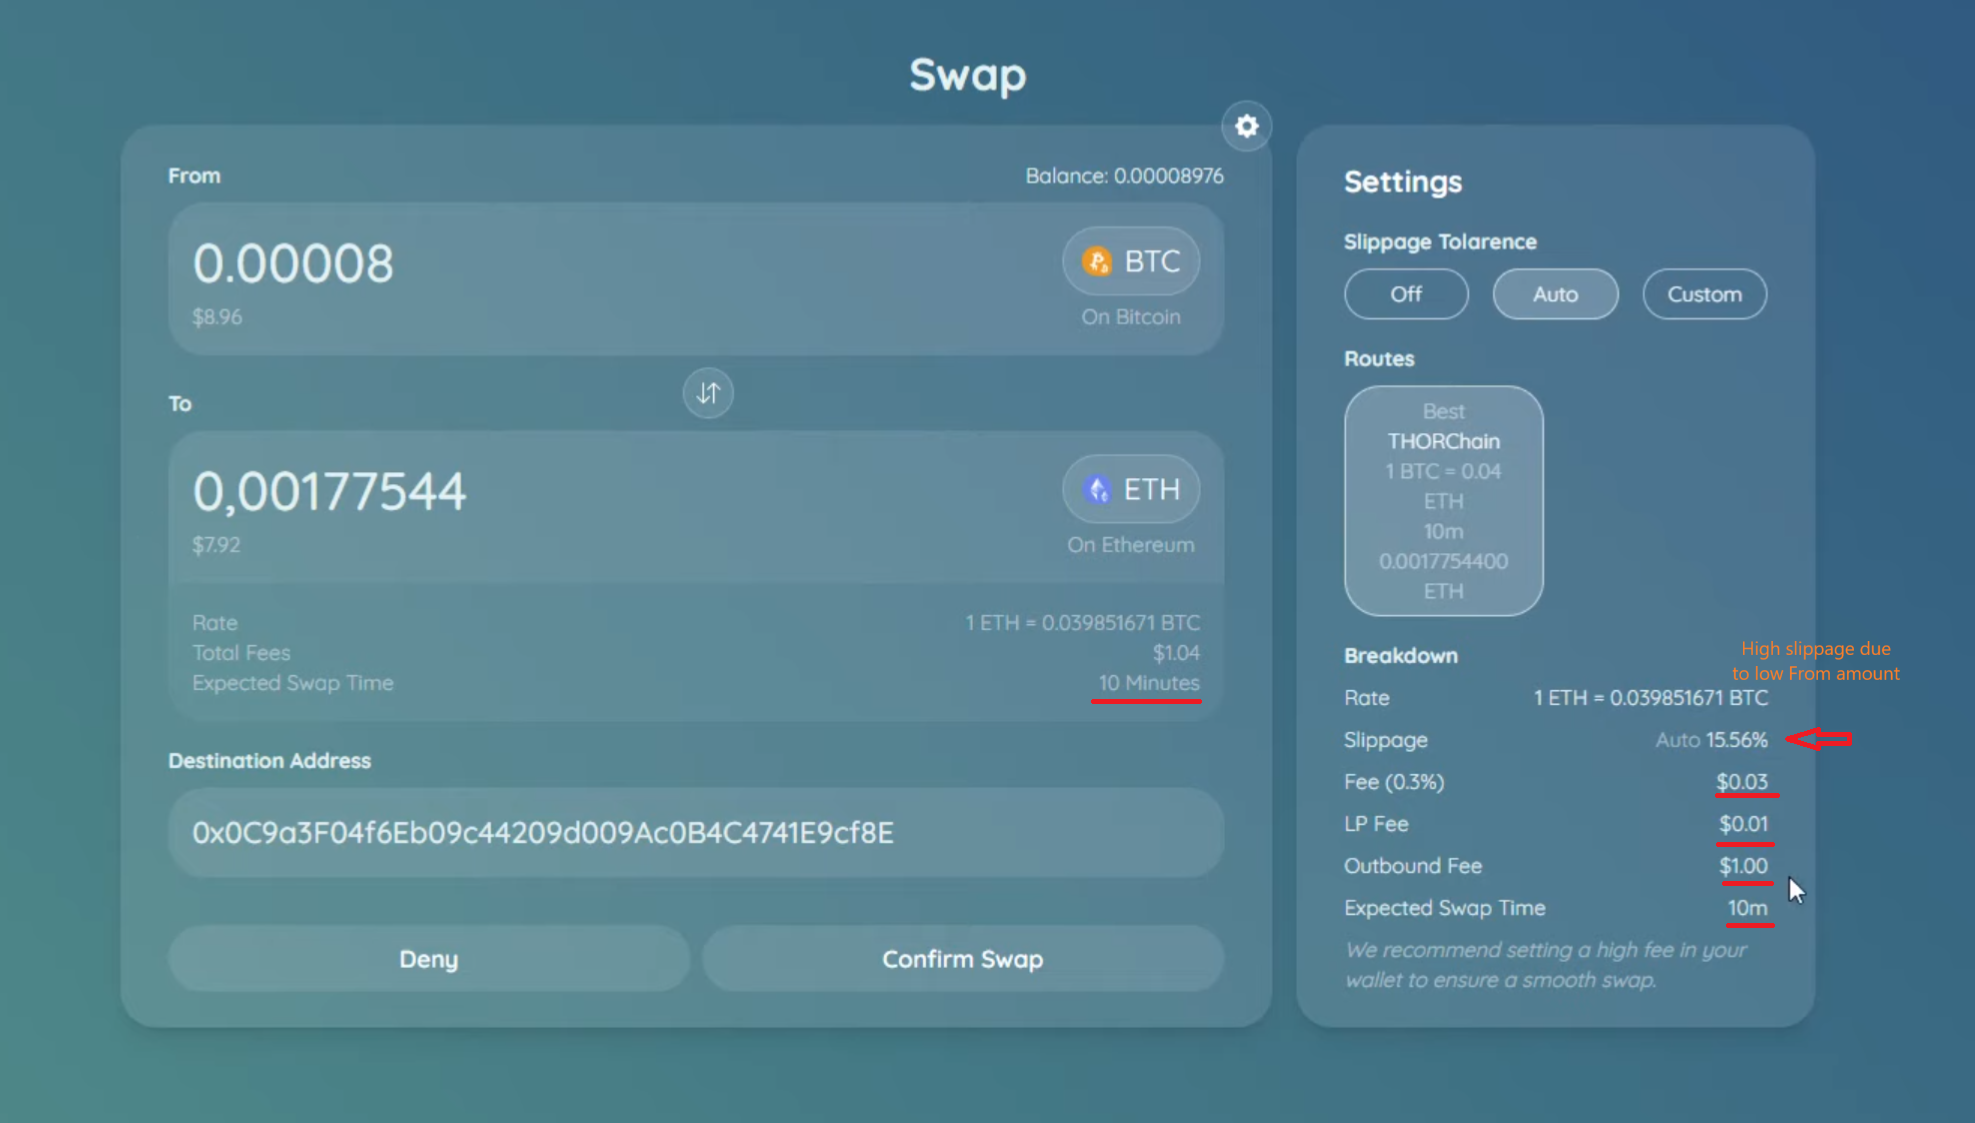
Task: Click the Balance 0.00008976 text
Action: point(1123,176)
